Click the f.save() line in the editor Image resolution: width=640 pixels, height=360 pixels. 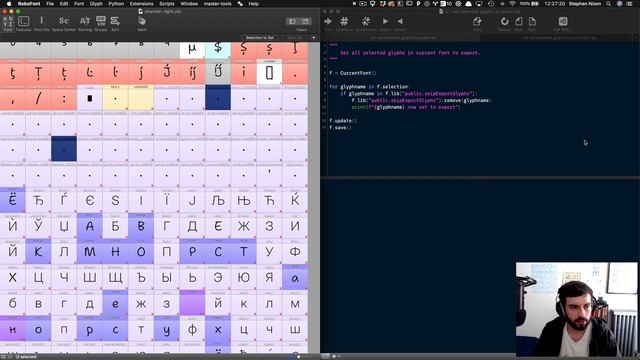pos(340,128)
